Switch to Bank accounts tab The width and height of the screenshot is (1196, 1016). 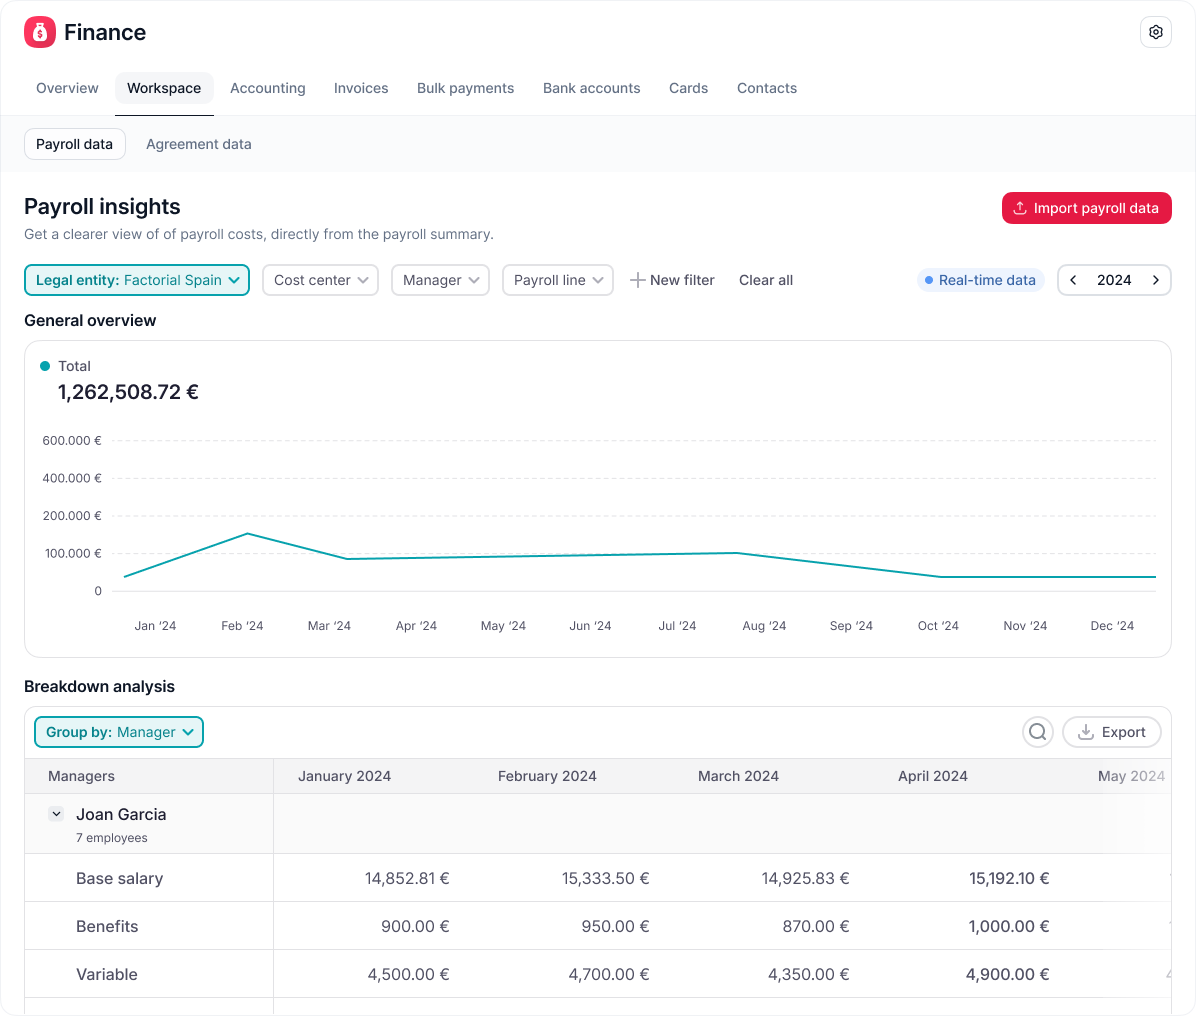pyautogui.click(x=591, y=88)
